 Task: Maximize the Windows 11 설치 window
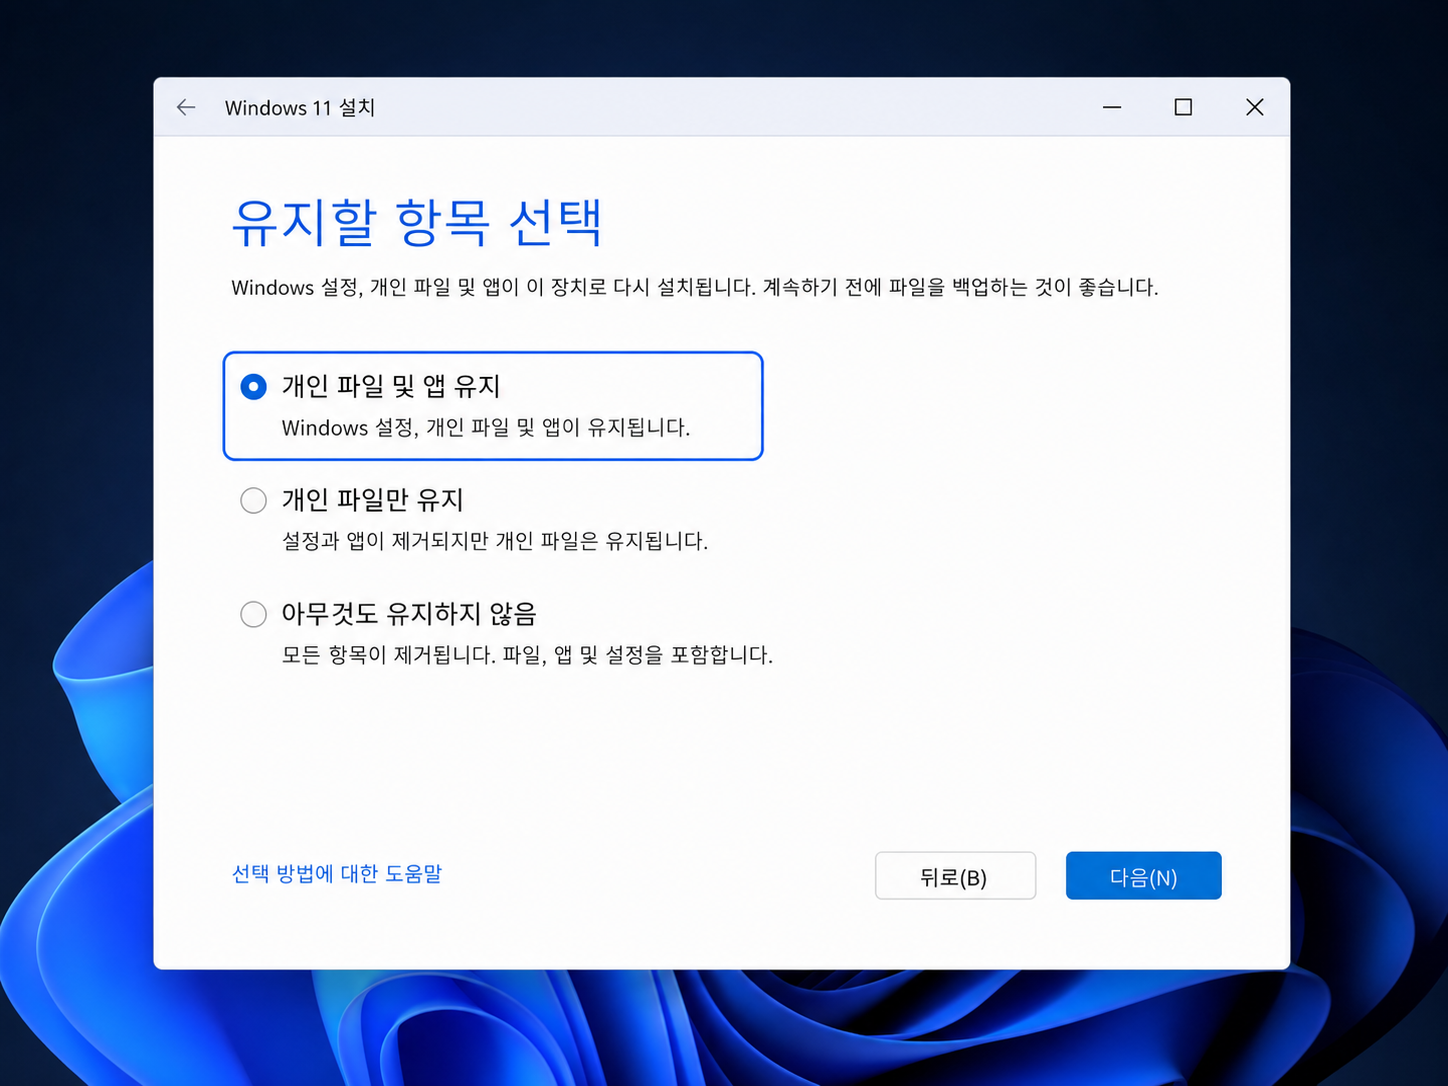[1183, 107]
